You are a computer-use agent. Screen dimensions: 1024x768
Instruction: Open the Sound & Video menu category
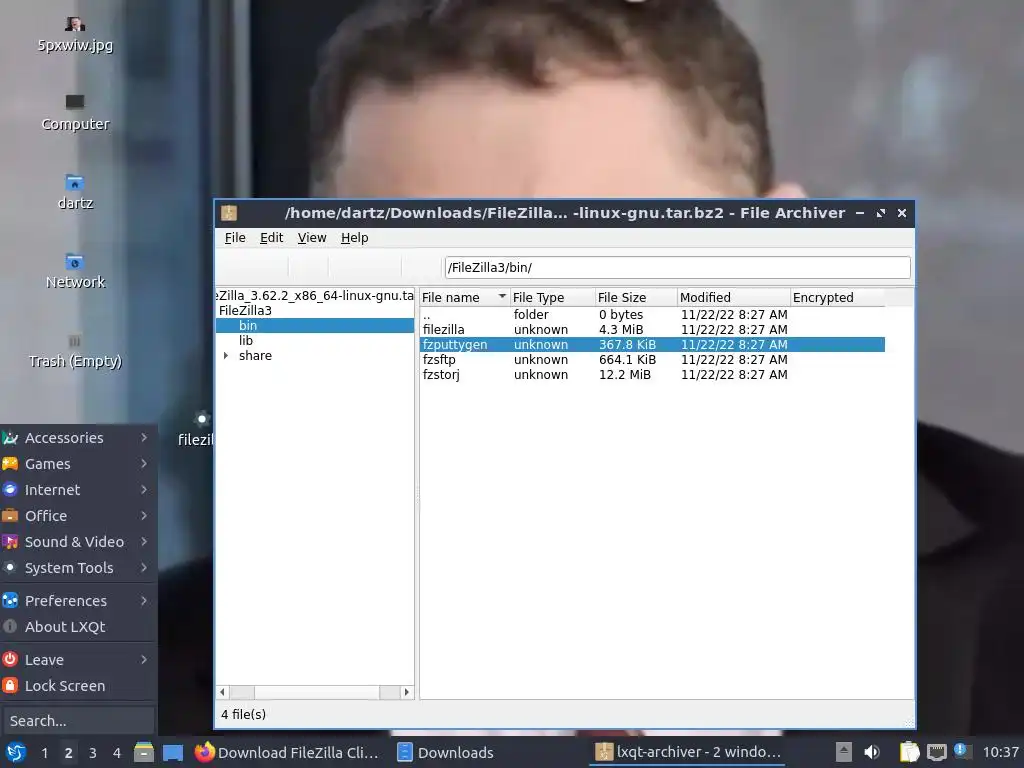coord(77,542)
